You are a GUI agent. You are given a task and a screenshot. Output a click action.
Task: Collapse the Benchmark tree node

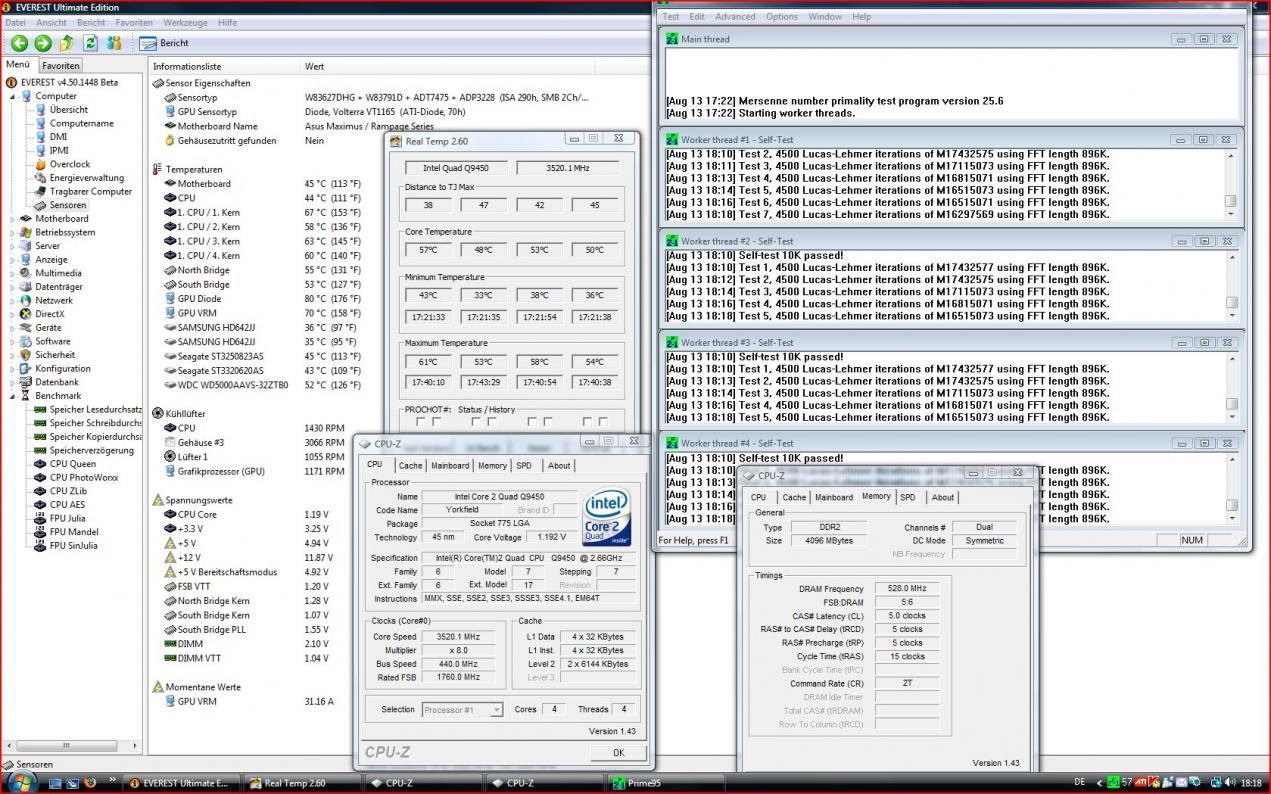pos(13,396)
